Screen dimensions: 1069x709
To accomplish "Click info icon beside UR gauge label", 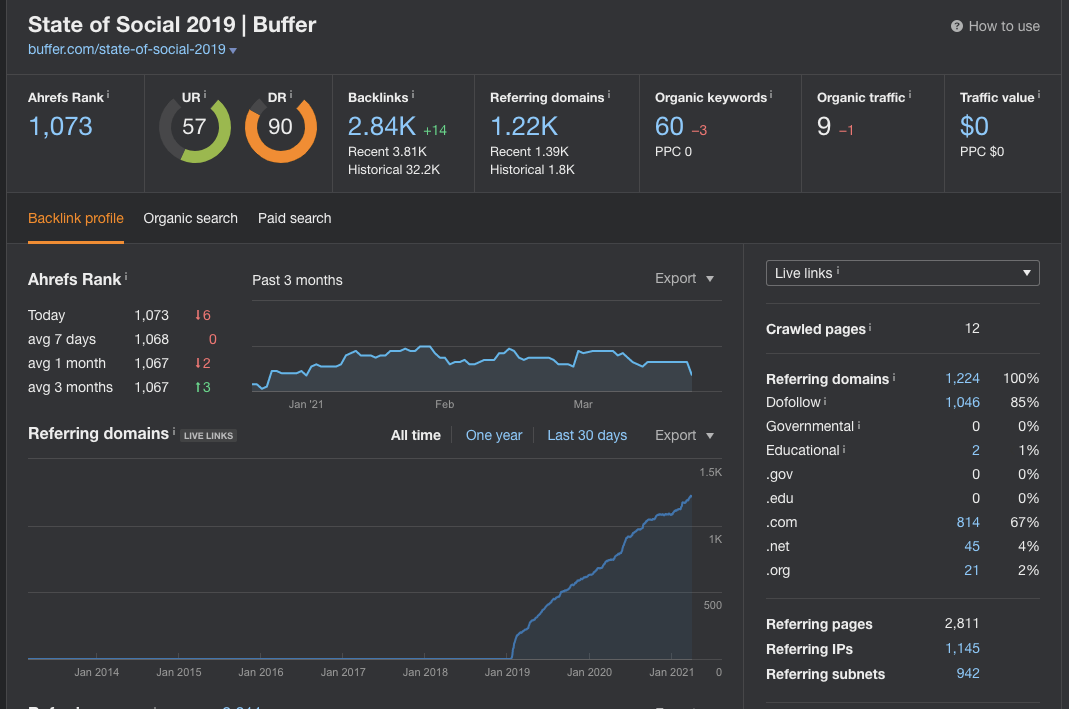I will coord(205,95).
